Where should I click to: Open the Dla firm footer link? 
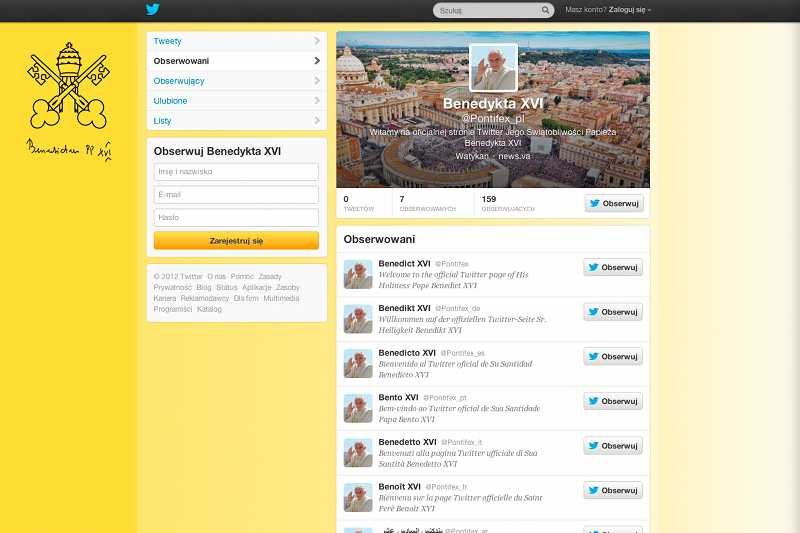coord(246,298)
